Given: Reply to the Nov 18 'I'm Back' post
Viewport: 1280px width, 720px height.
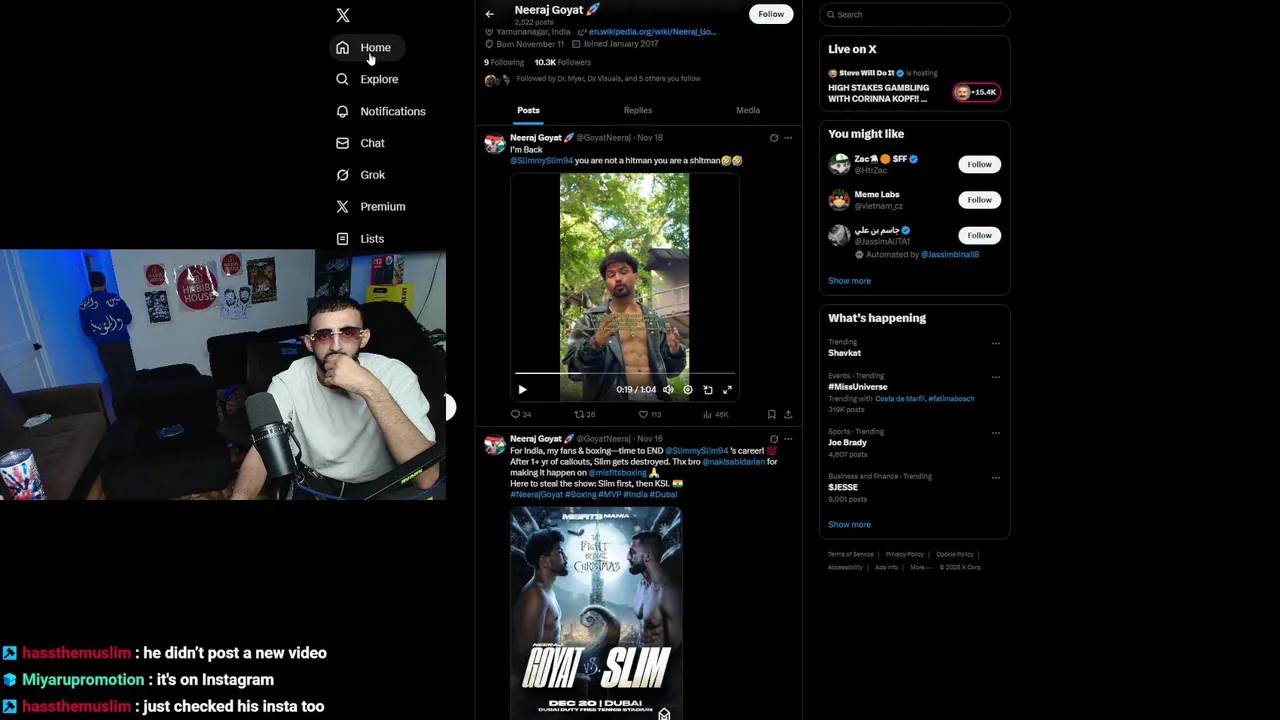Looking at the screenshot, I should [520, 414].
